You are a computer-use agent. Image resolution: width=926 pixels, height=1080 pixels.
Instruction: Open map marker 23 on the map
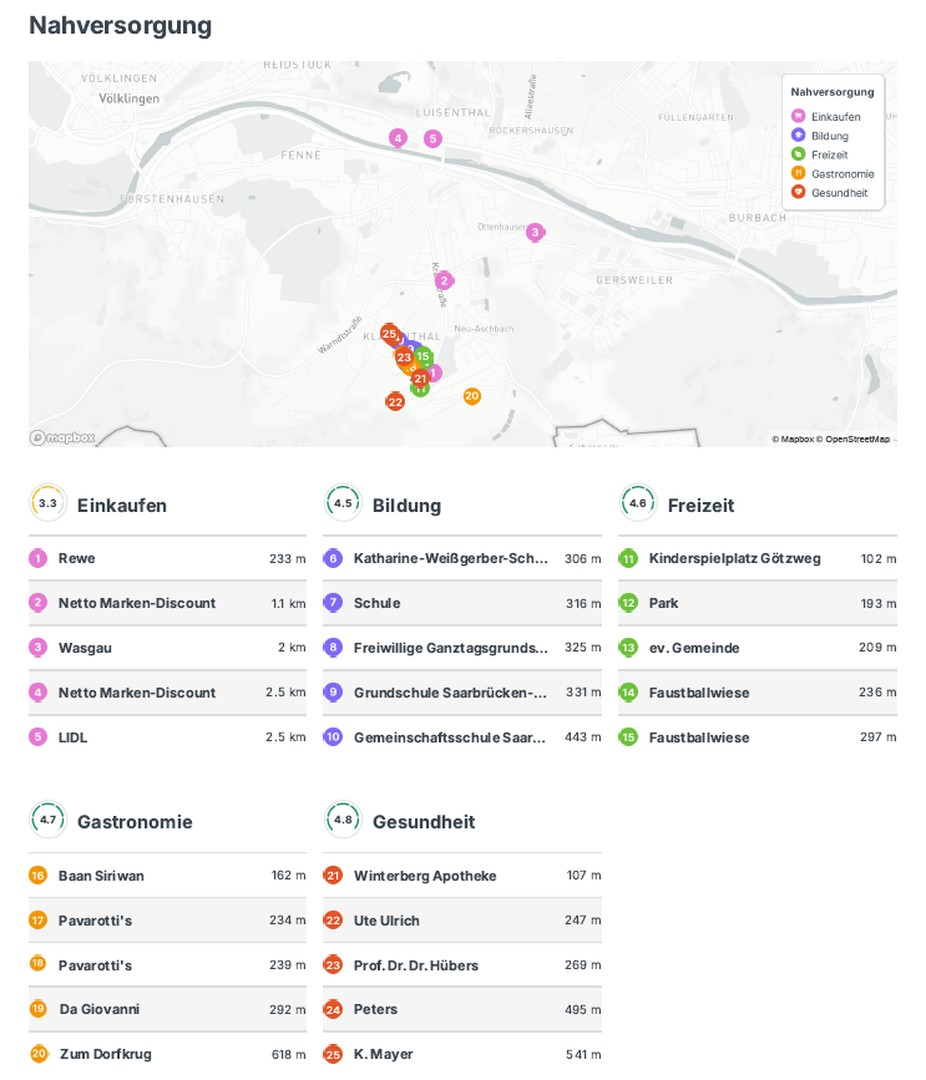coord(404,357)
